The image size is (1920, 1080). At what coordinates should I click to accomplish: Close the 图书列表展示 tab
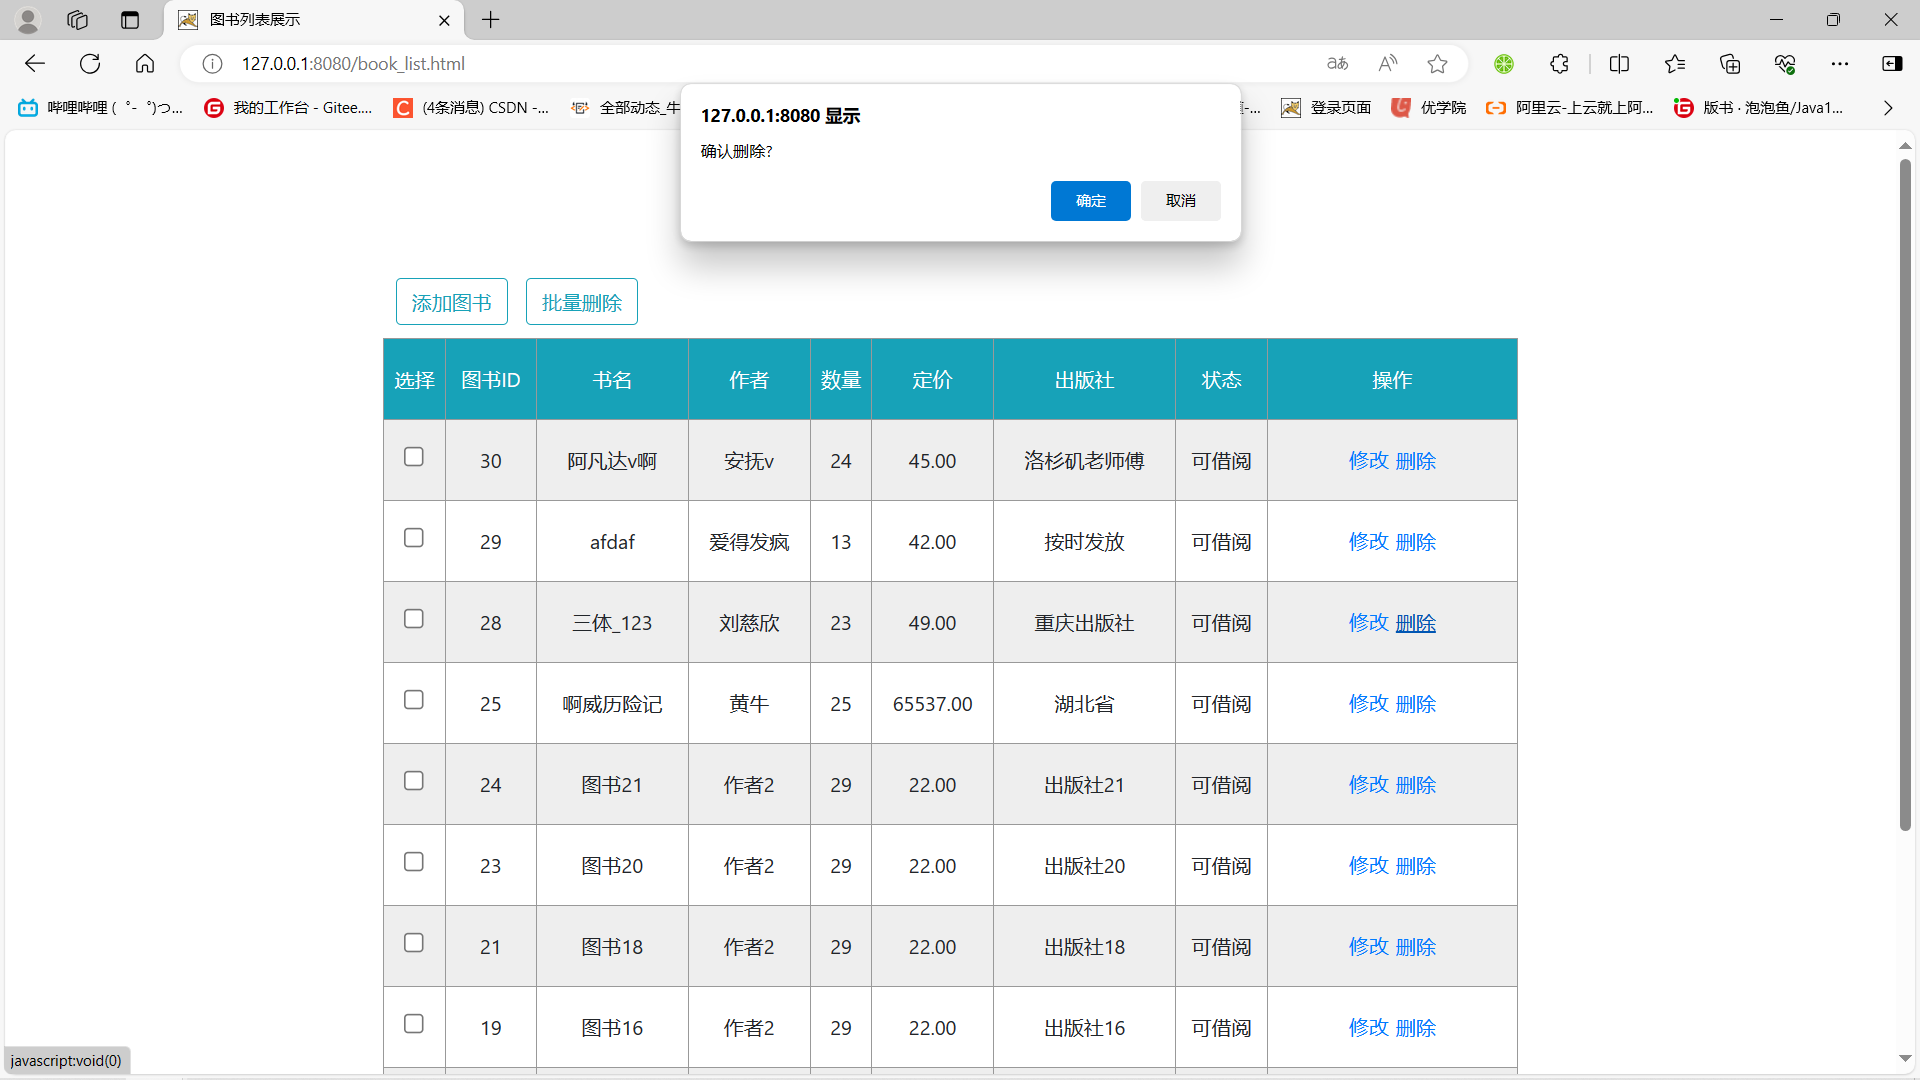[x=444, y=20]
